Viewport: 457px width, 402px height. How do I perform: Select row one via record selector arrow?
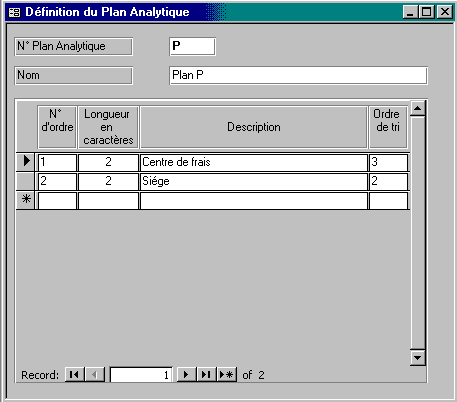(x=25, y=162)
